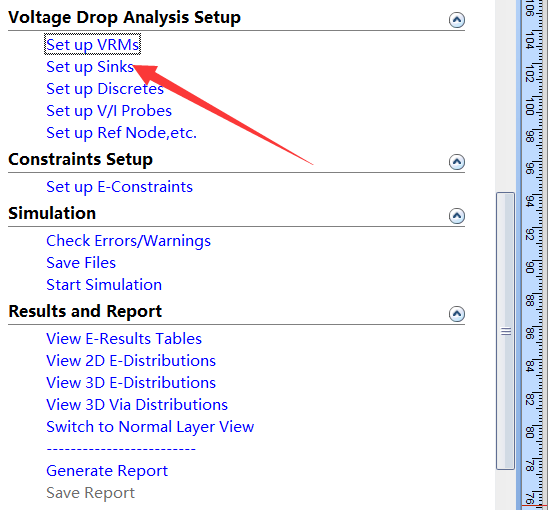548x510 pixels.
Task: Collapse the Simulation section chevron
Action: (x=456, y=216)
